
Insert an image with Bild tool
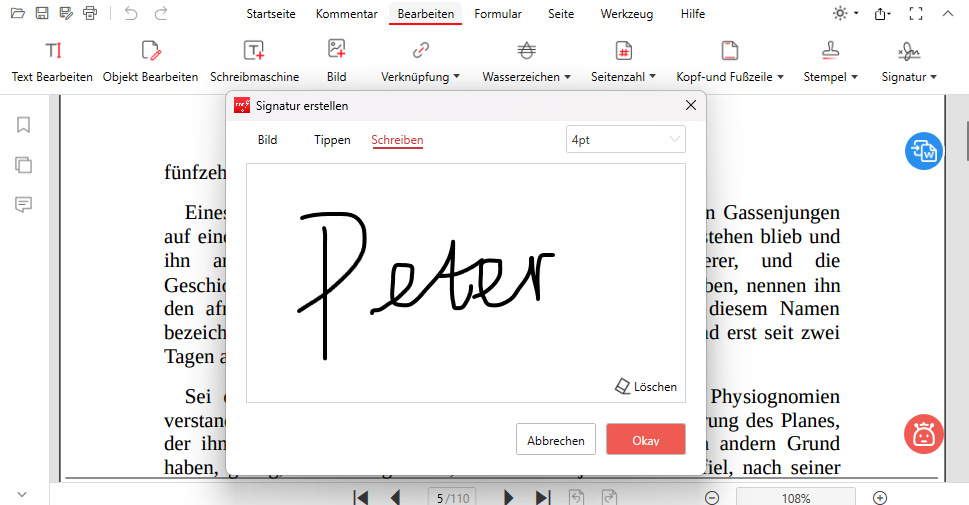[337, 62]
